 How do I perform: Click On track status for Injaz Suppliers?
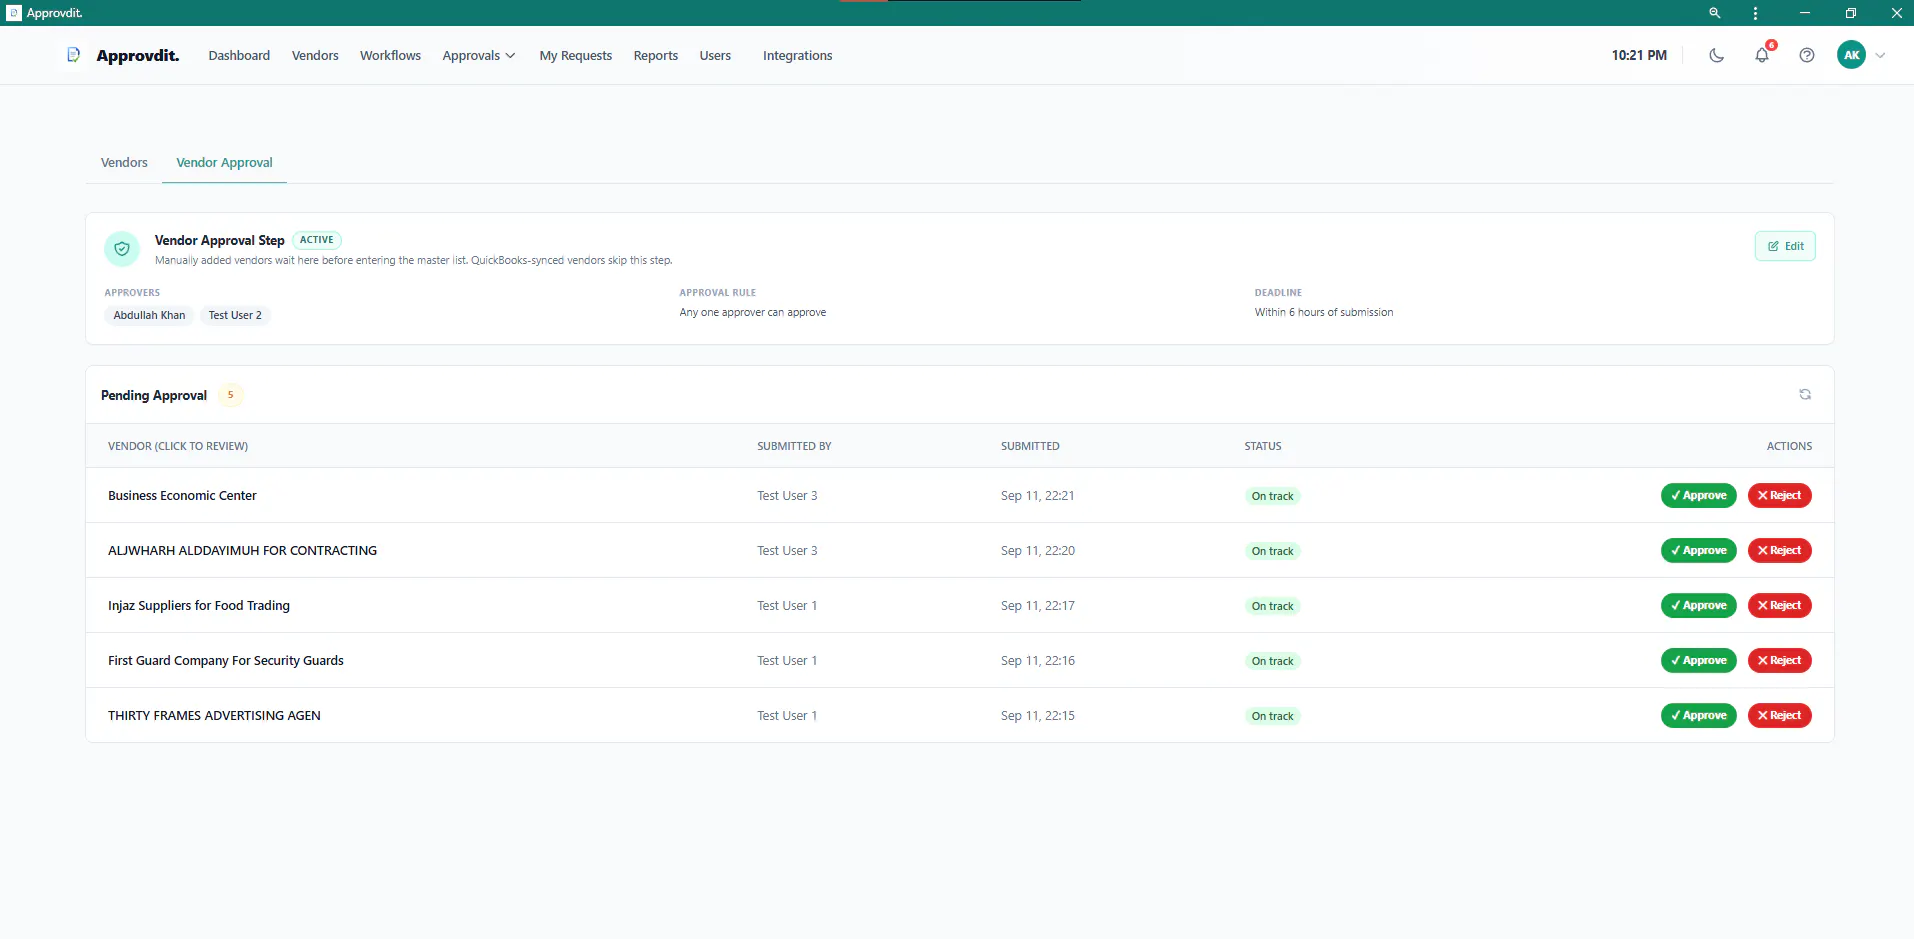1272,606
